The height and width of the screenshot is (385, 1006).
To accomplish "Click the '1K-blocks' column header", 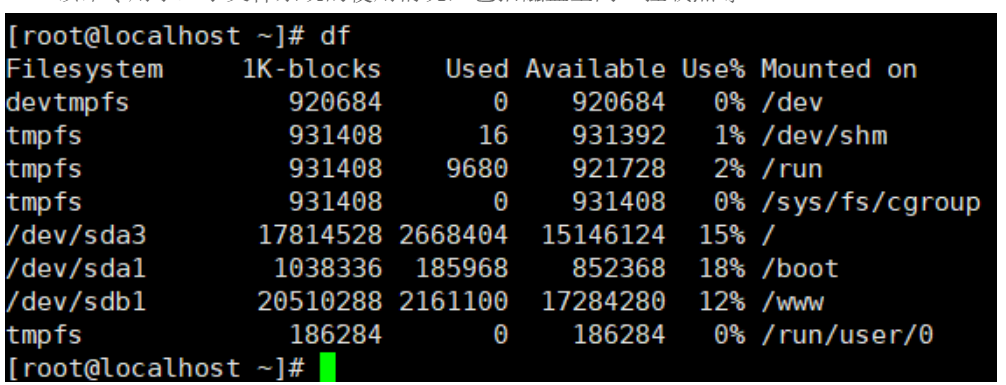I will click(x=312, y=69).
